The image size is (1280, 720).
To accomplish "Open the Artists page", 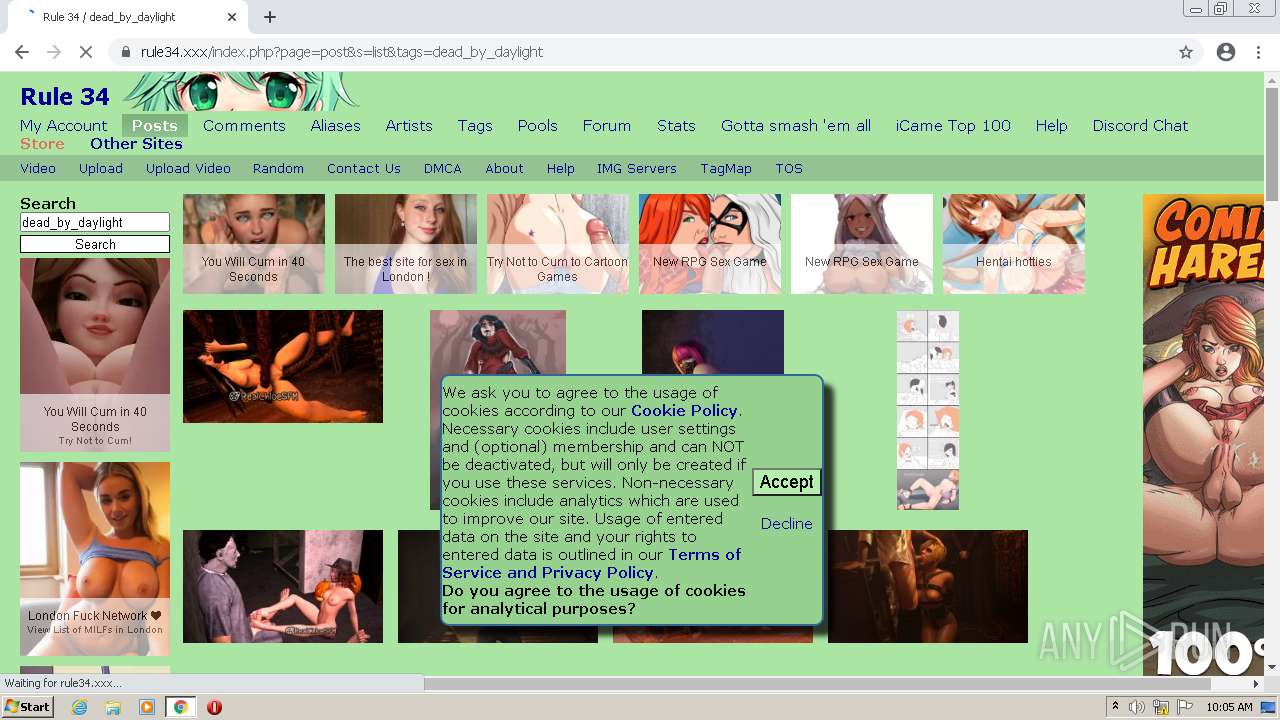I will pyautogui.click(x=409, y=126).
